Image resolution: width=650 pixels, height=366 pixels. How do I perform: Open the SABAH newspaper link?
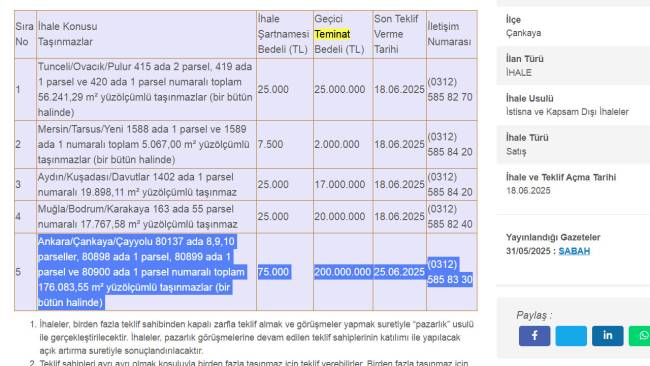point(574,251)
